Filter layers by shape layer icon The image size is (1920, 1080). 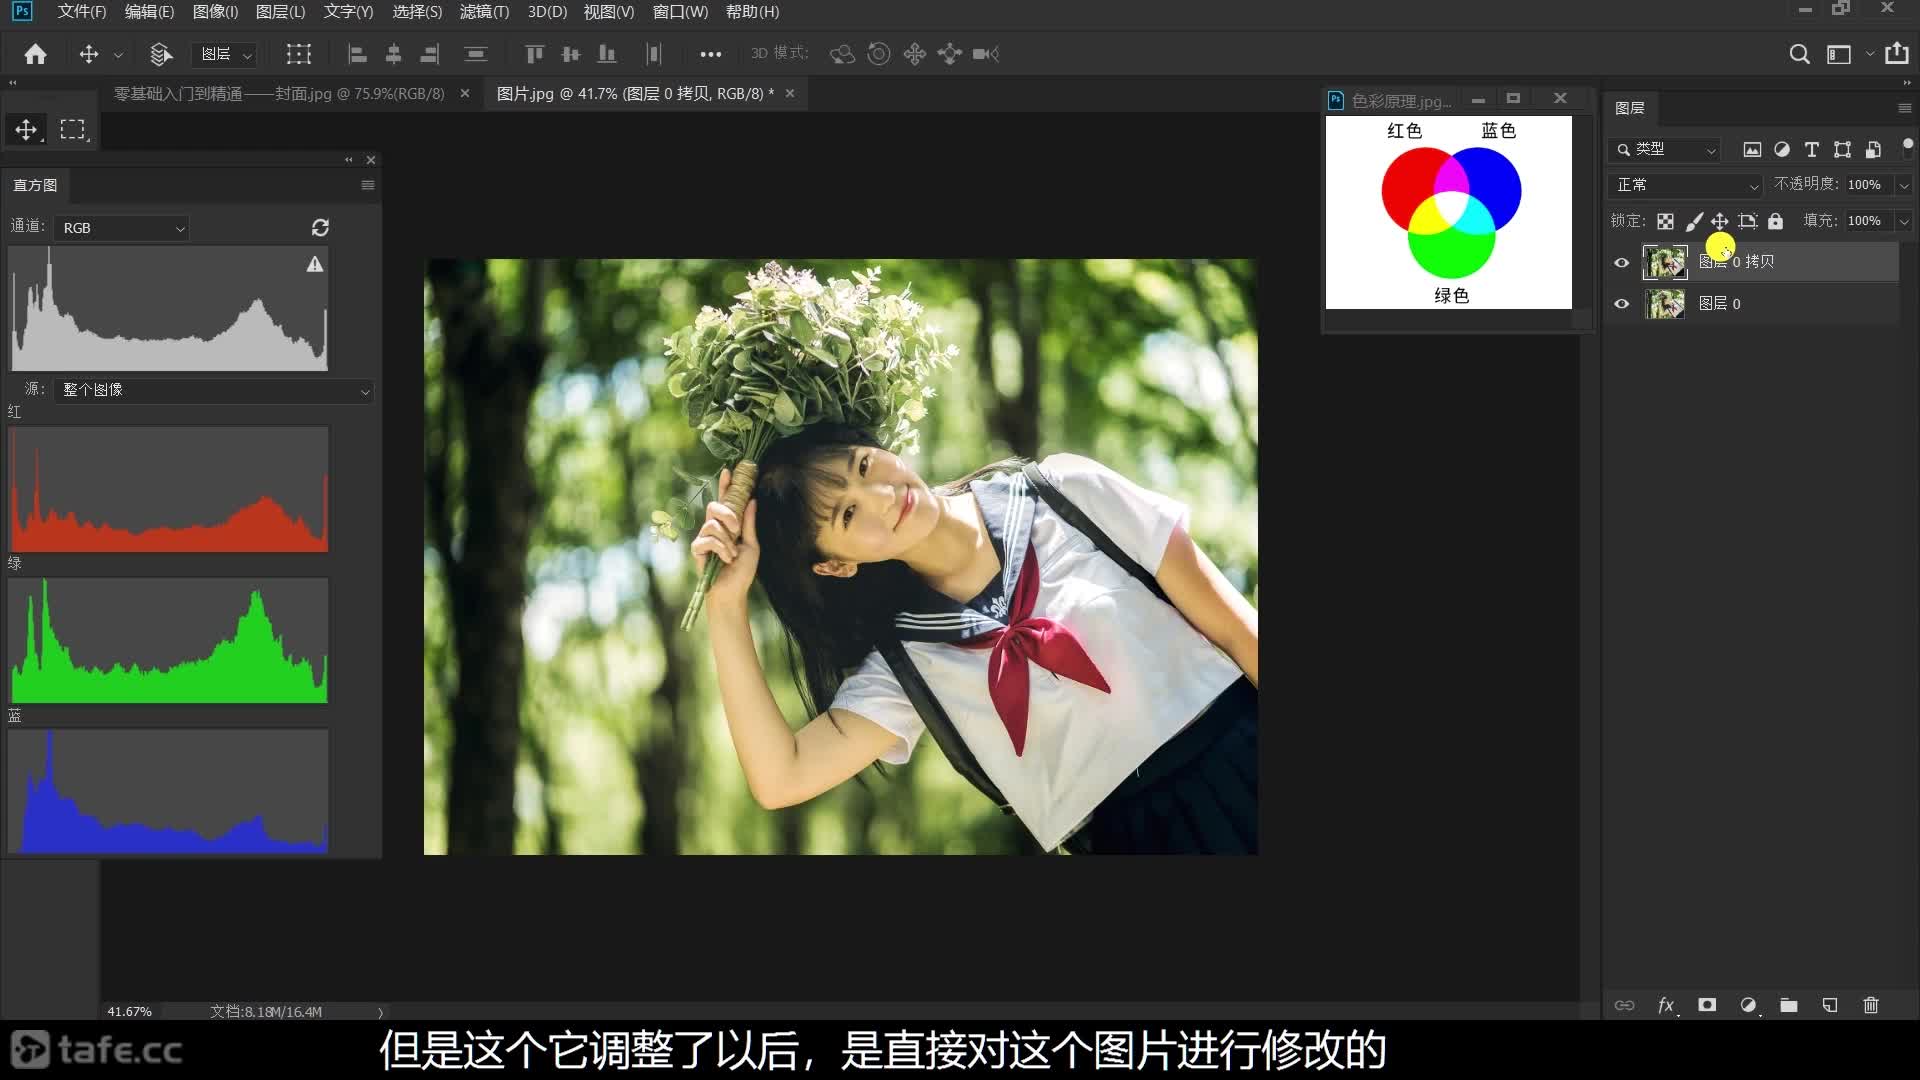1842,149
